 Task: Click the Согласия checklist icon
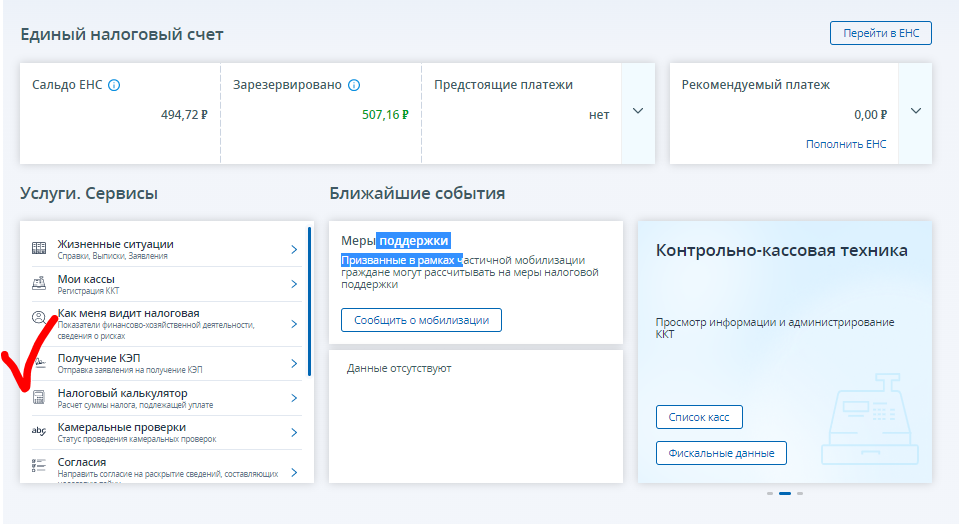coord(39,465)
